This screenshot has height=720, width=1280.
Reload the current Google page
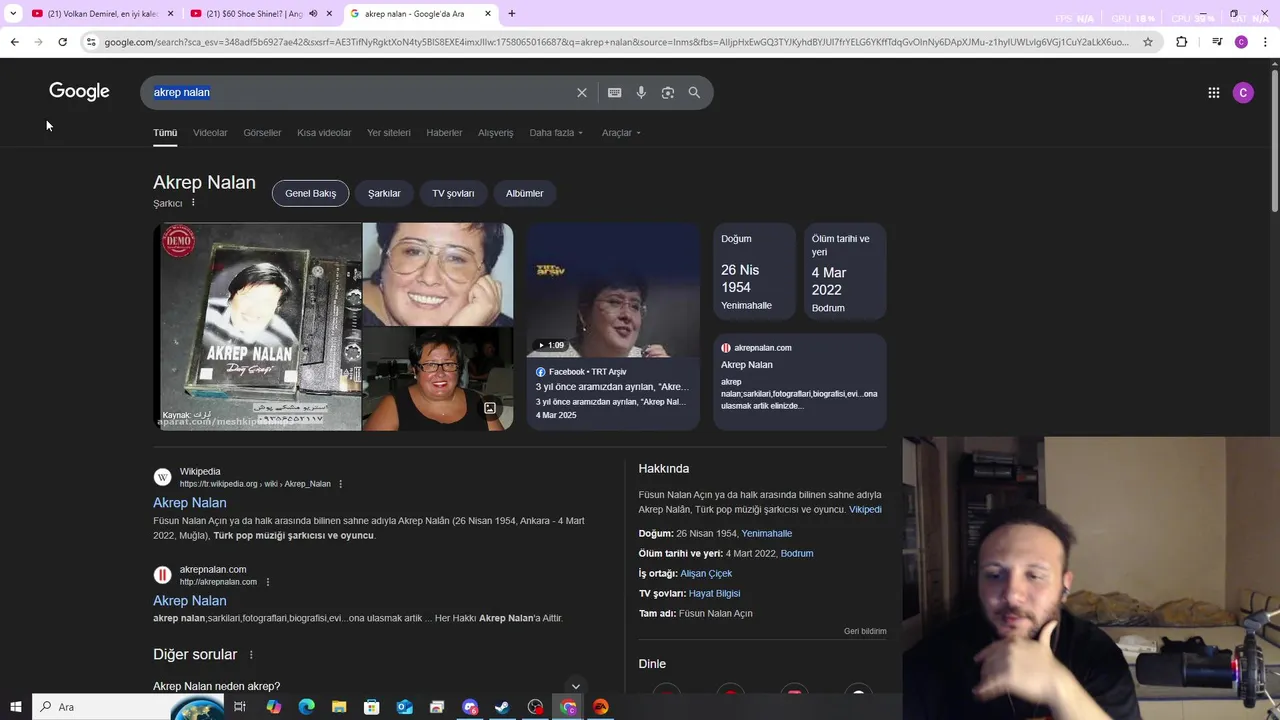click(62, 42)
